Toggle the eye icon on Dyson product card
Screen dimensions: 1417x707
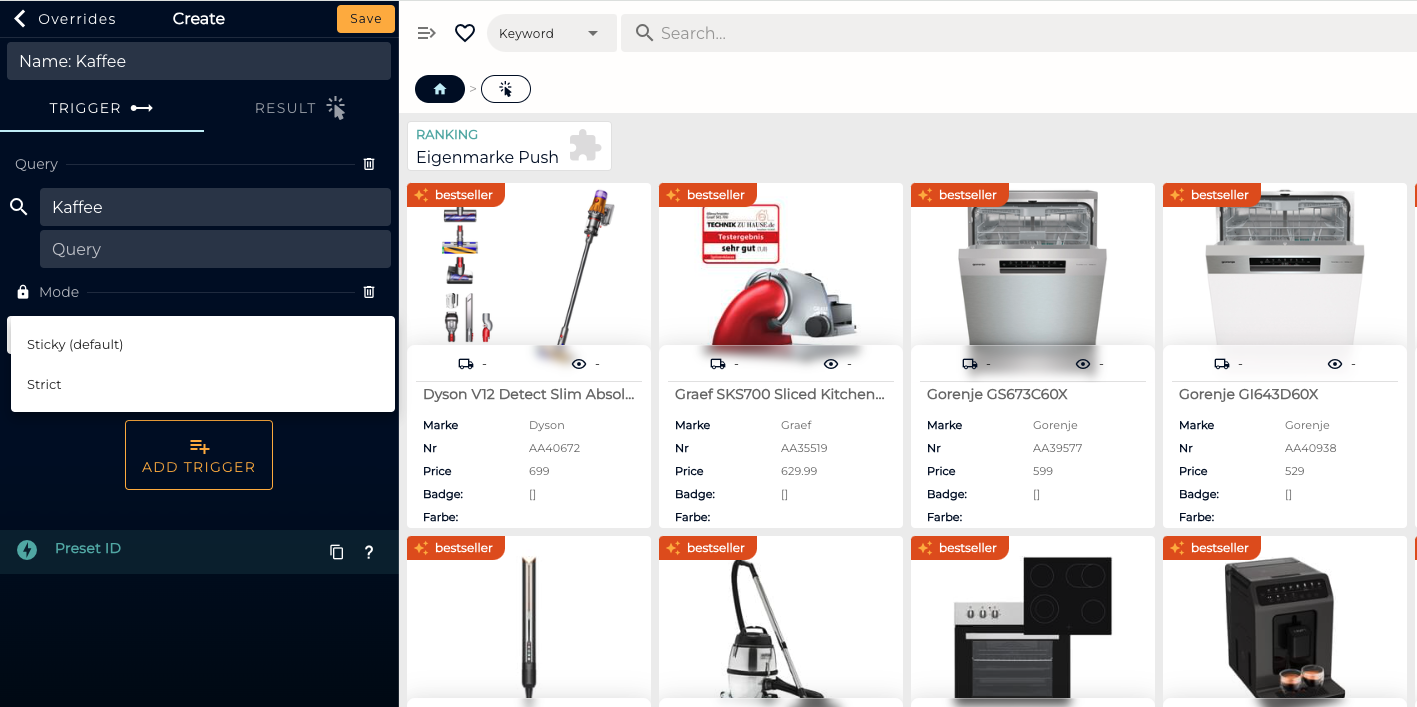tap(579, 364)
